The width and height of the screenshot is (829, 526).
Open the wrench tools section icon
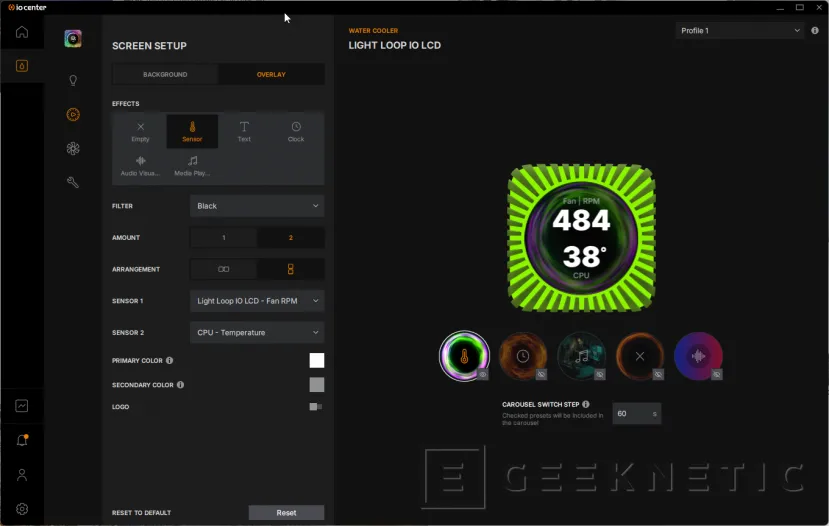click(x=73, y=182)
